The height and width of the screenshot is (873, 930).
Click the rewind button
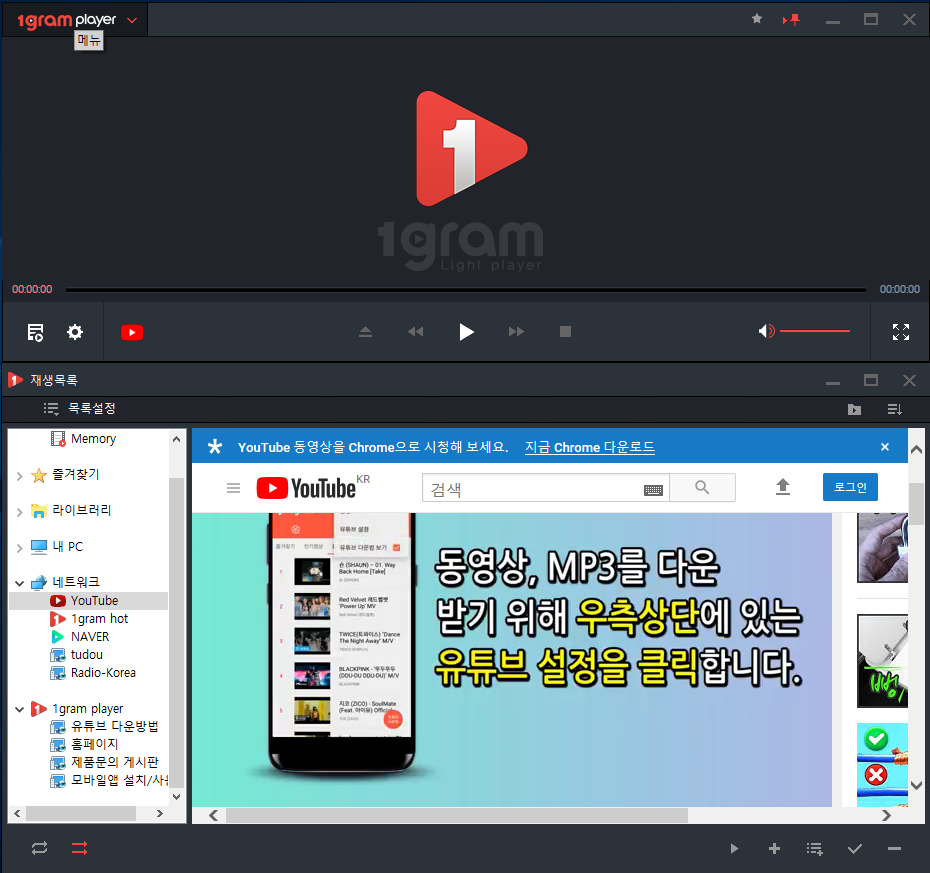[x=415, y=332]
